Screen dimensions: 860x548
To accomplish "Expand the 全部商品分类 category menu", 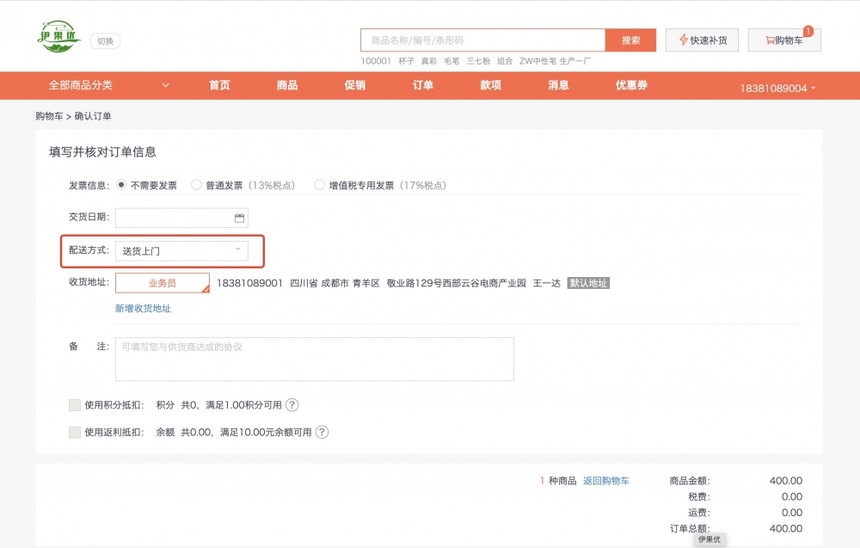I will [x=108, y=86].
